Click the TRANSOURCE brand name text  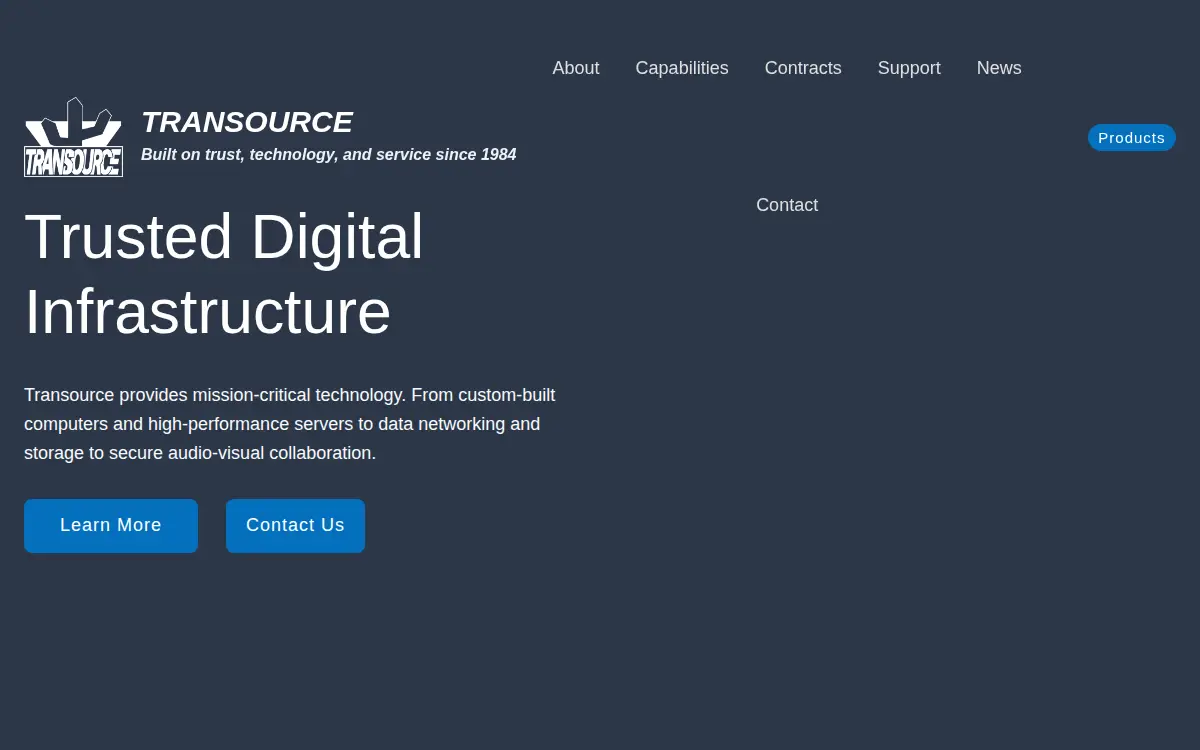click(x=247, y=122)
